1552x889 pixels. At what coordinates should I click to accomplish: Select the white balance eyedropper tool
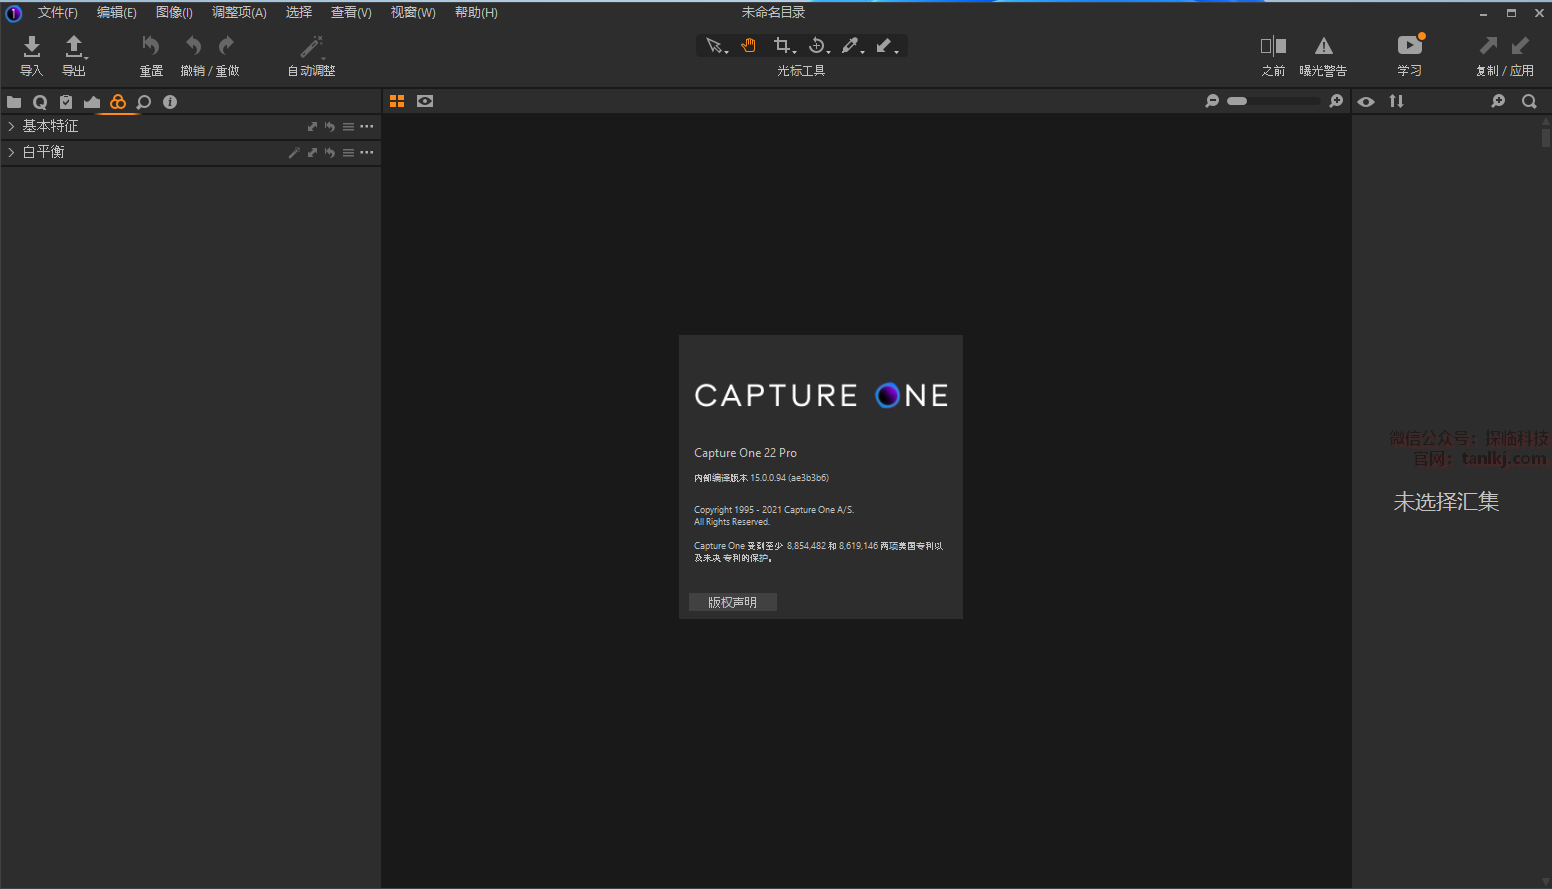click(x=850, y=46)
